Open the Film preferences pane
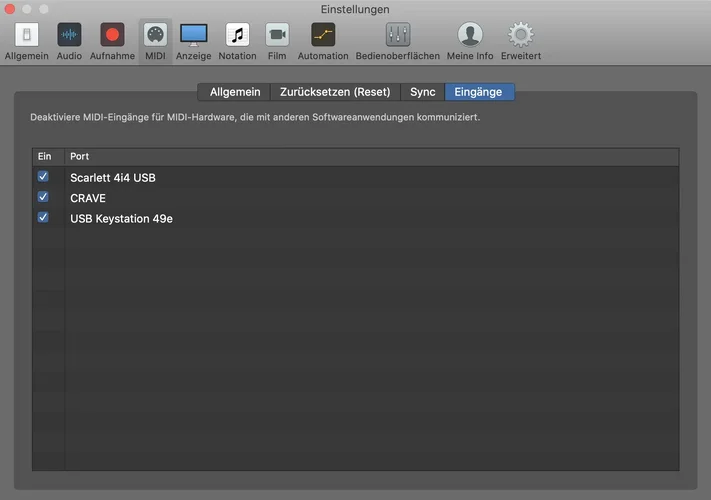 coord(277,41)
